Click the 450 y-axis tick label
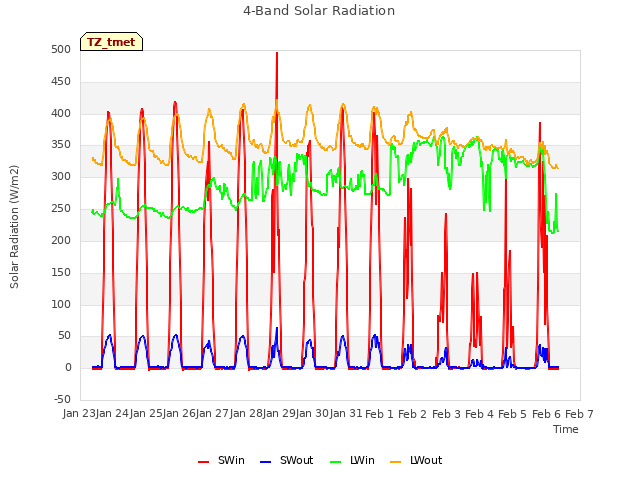 pyautogui.click(x=61, y=81)
